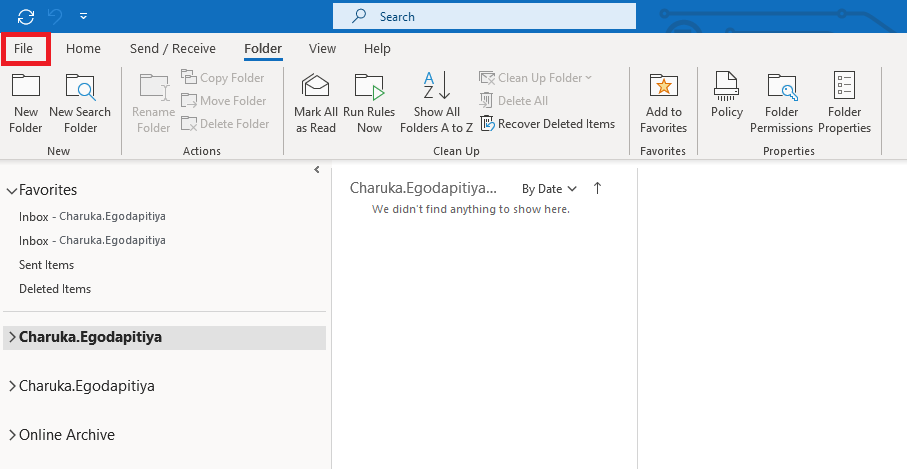Open Deleted Items in Favorites
Screen dimensions: 907x469
(x=55, y=289)
